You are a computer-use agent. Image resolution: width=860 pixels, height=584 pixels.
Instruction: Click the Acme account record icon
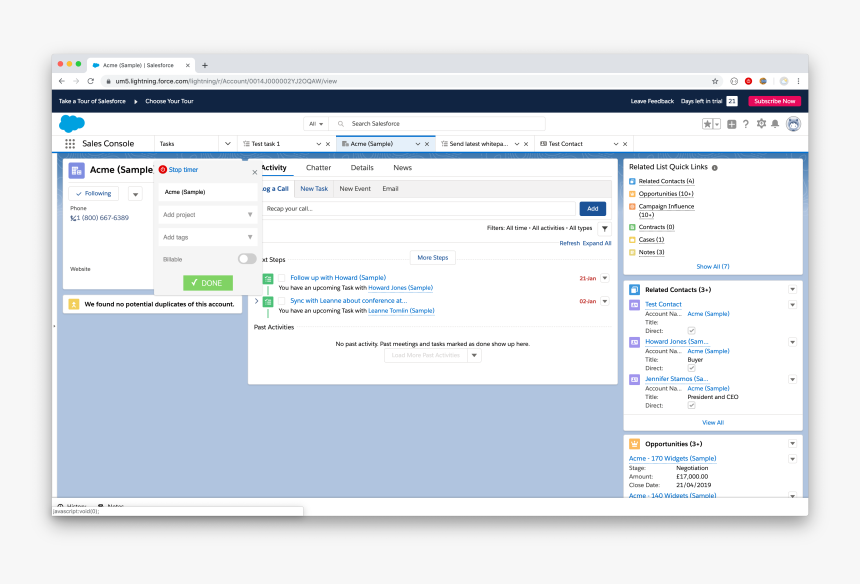coord(76,171)
